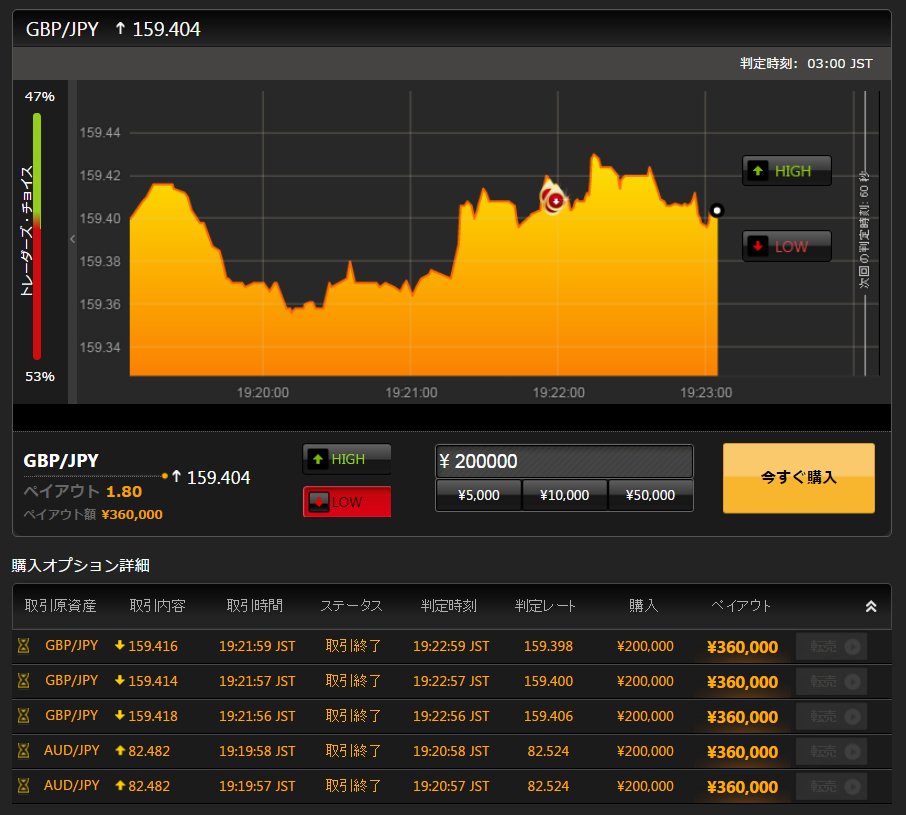Click hourglass icon of GBP/JPY 159.416 row
906x815 pixels.
[24, 646]
